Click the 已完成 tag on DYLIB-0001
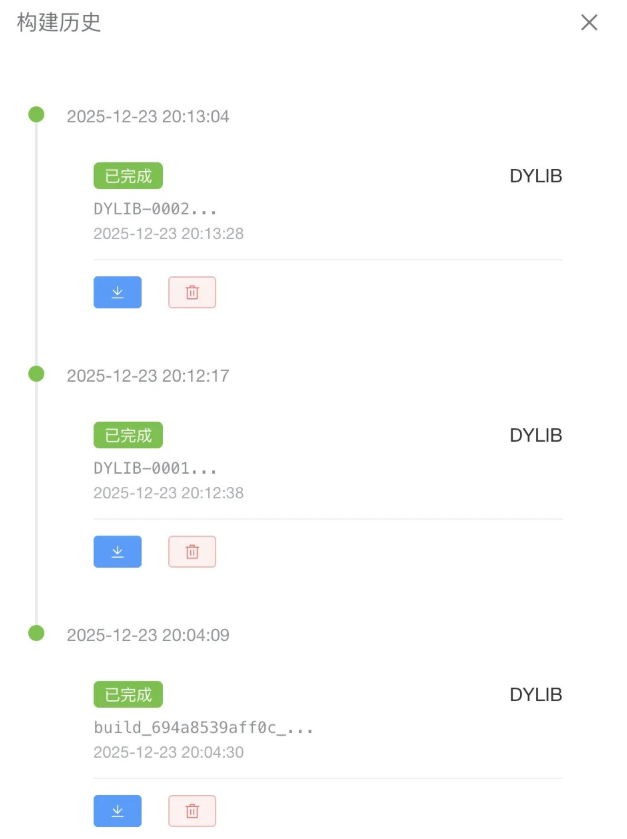The height and width of the screenshot is (839, 627). click(128, 435)
